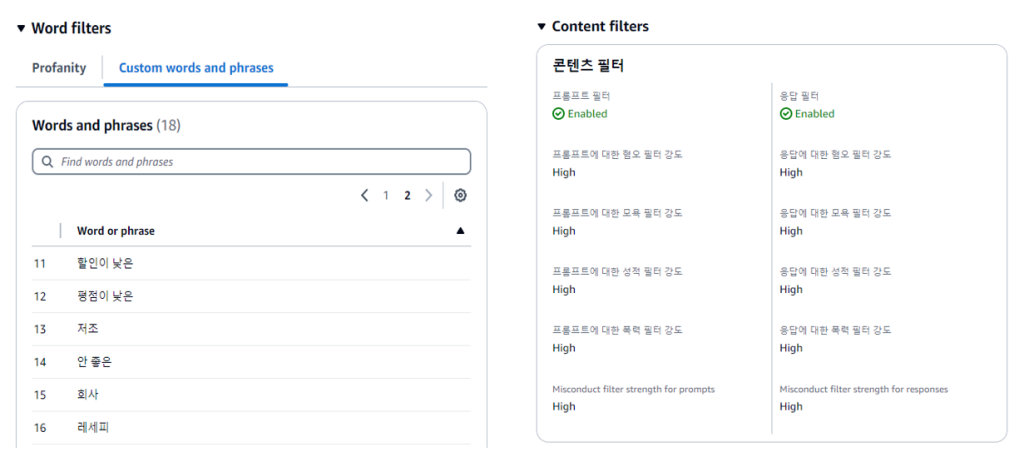Go to next page chevron

pyautogui.click(x=428, y=196)
